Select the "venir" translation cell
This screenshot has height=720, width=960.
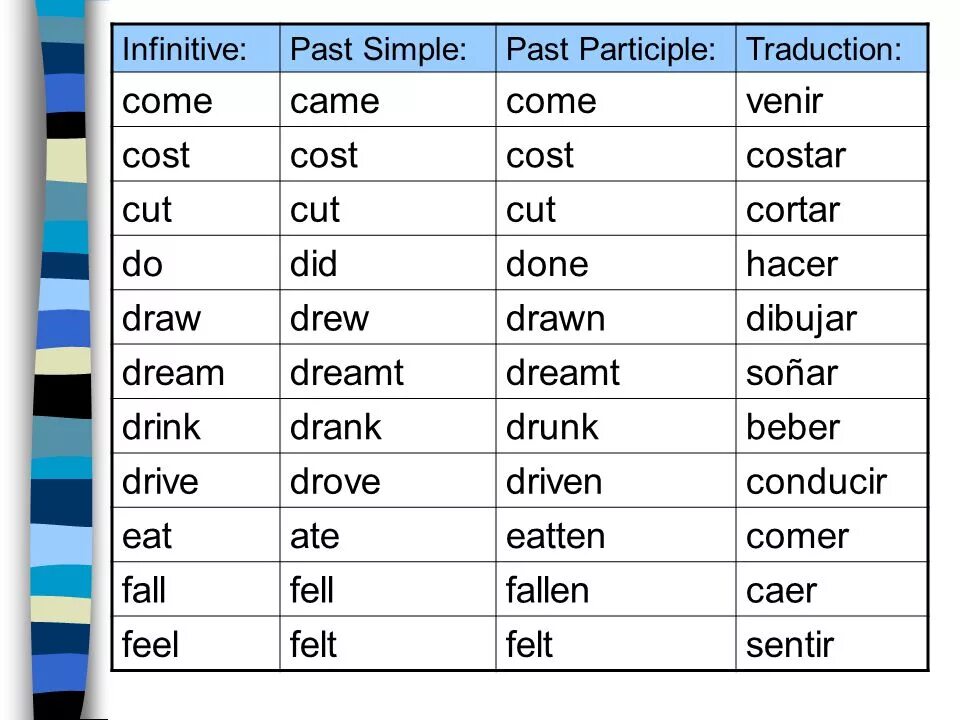(785, 101)
